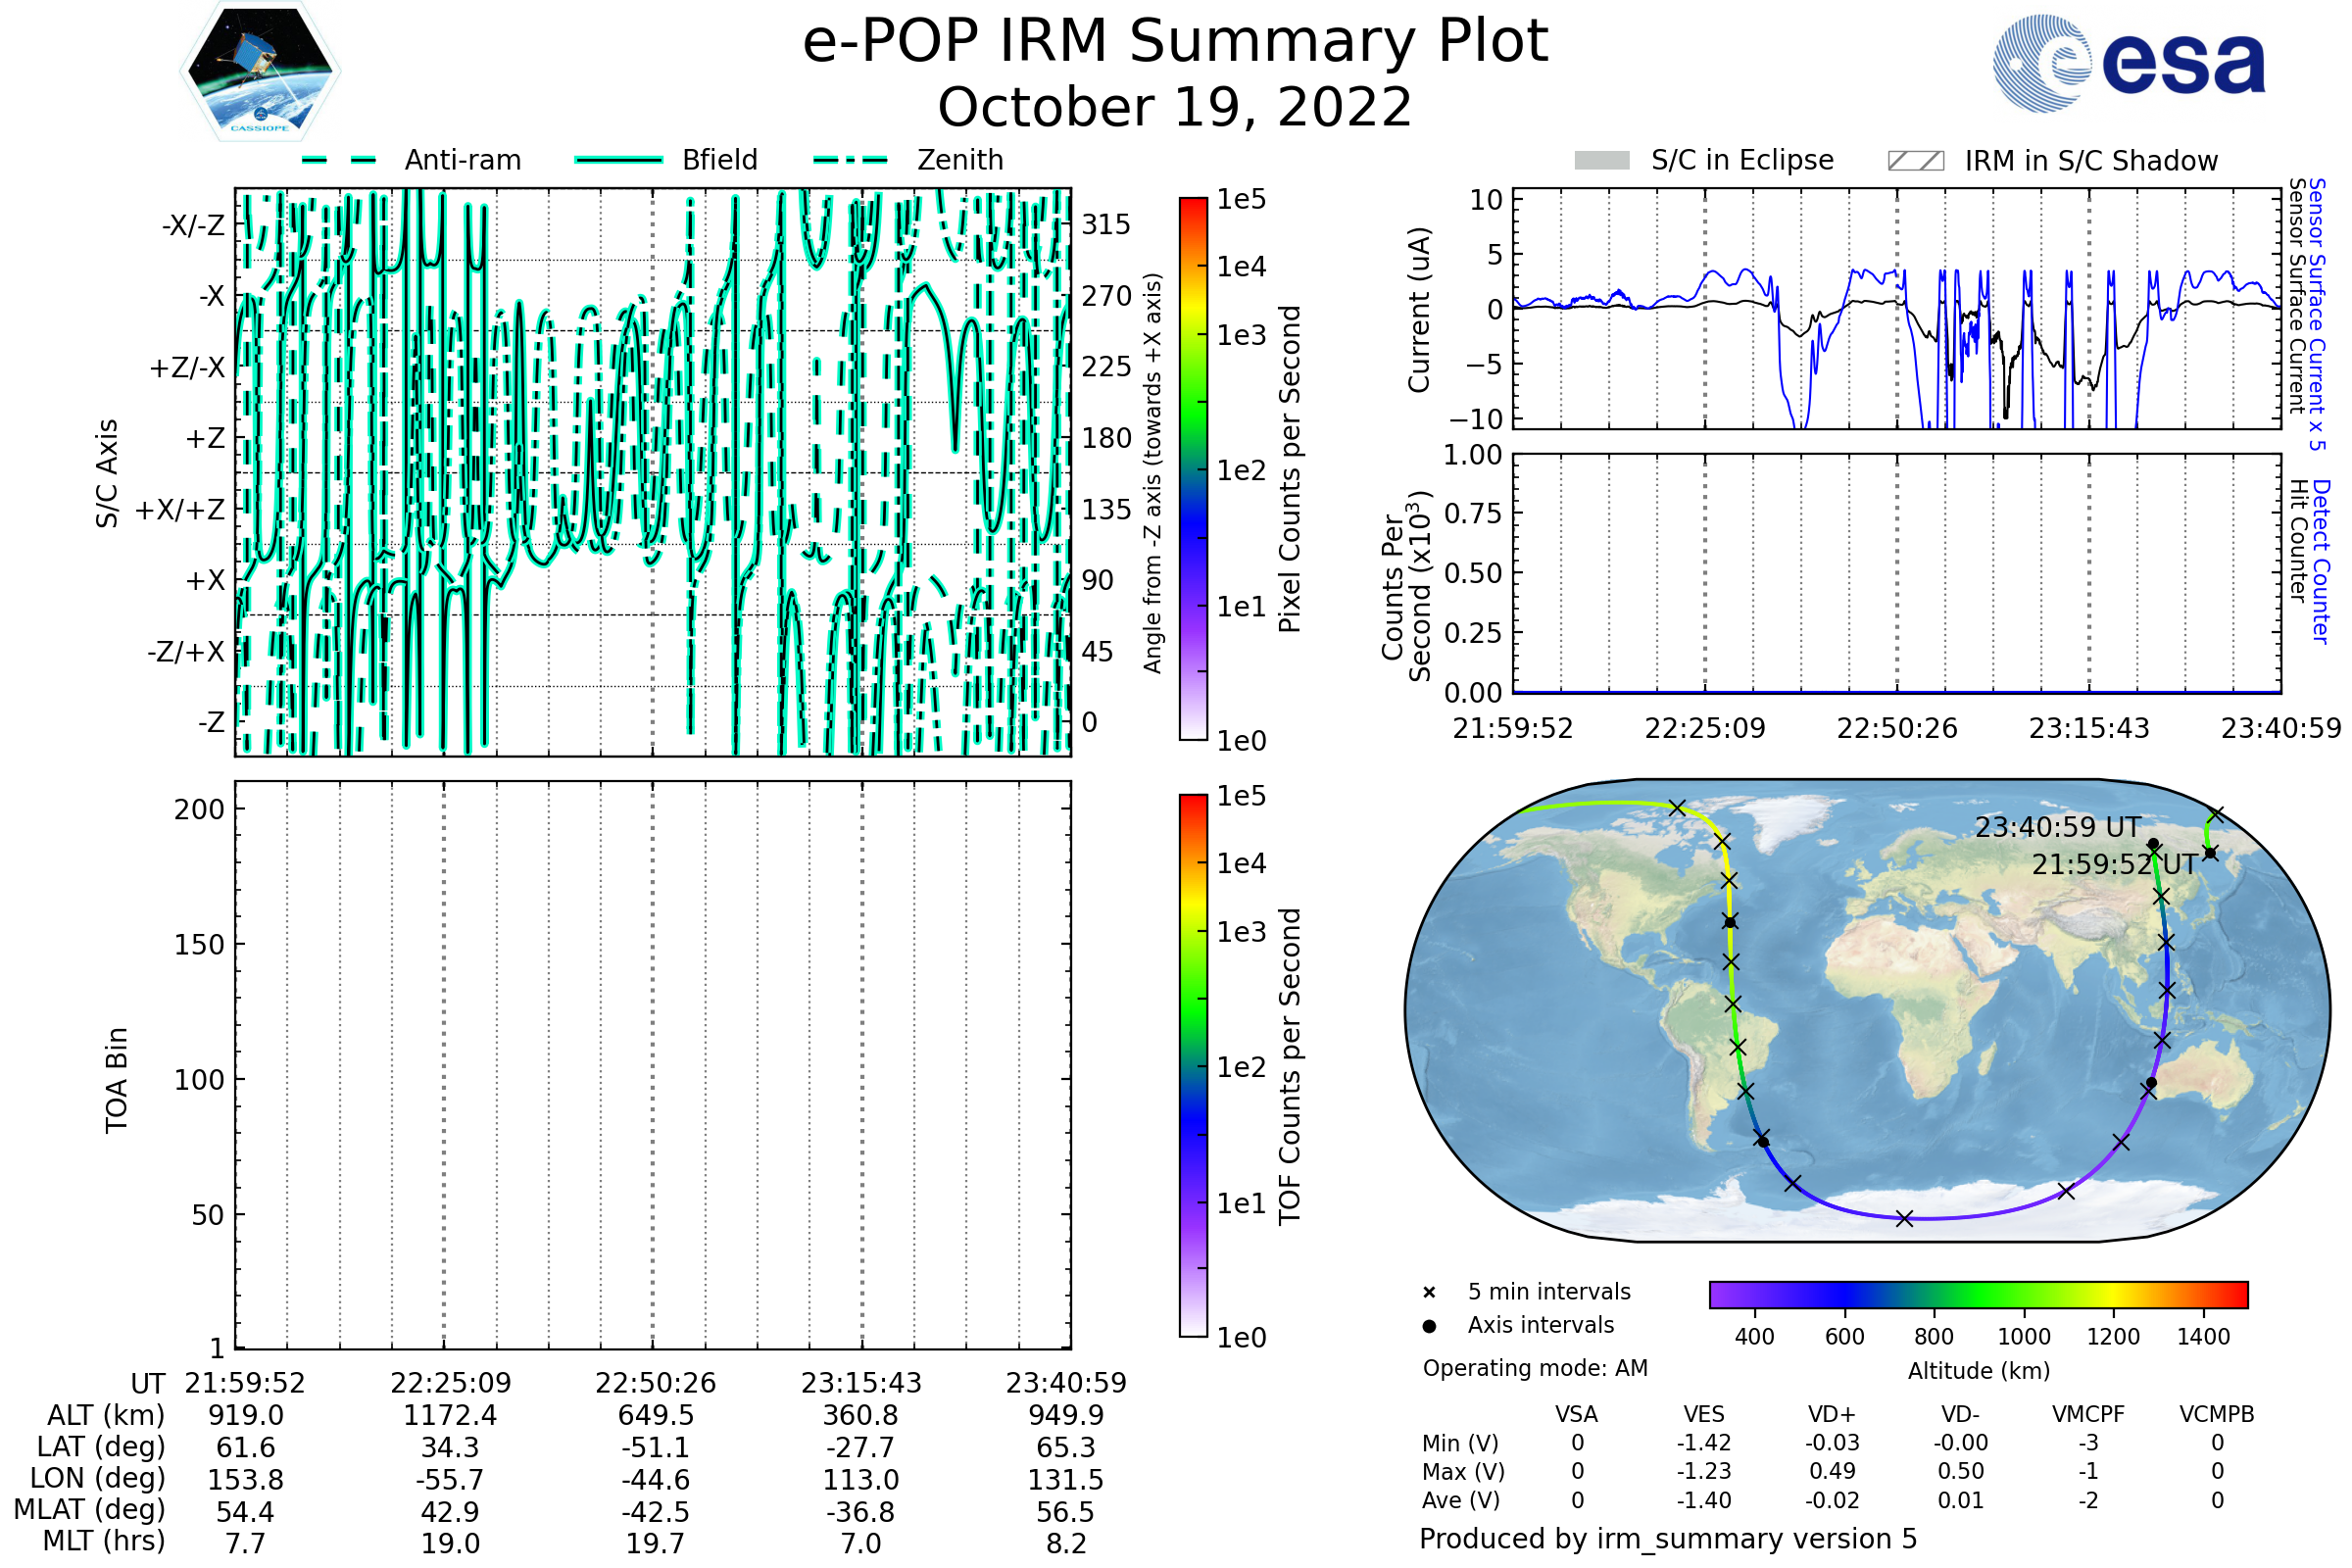Click the 'VCMPB' column header

[x=2217, y=1415]
